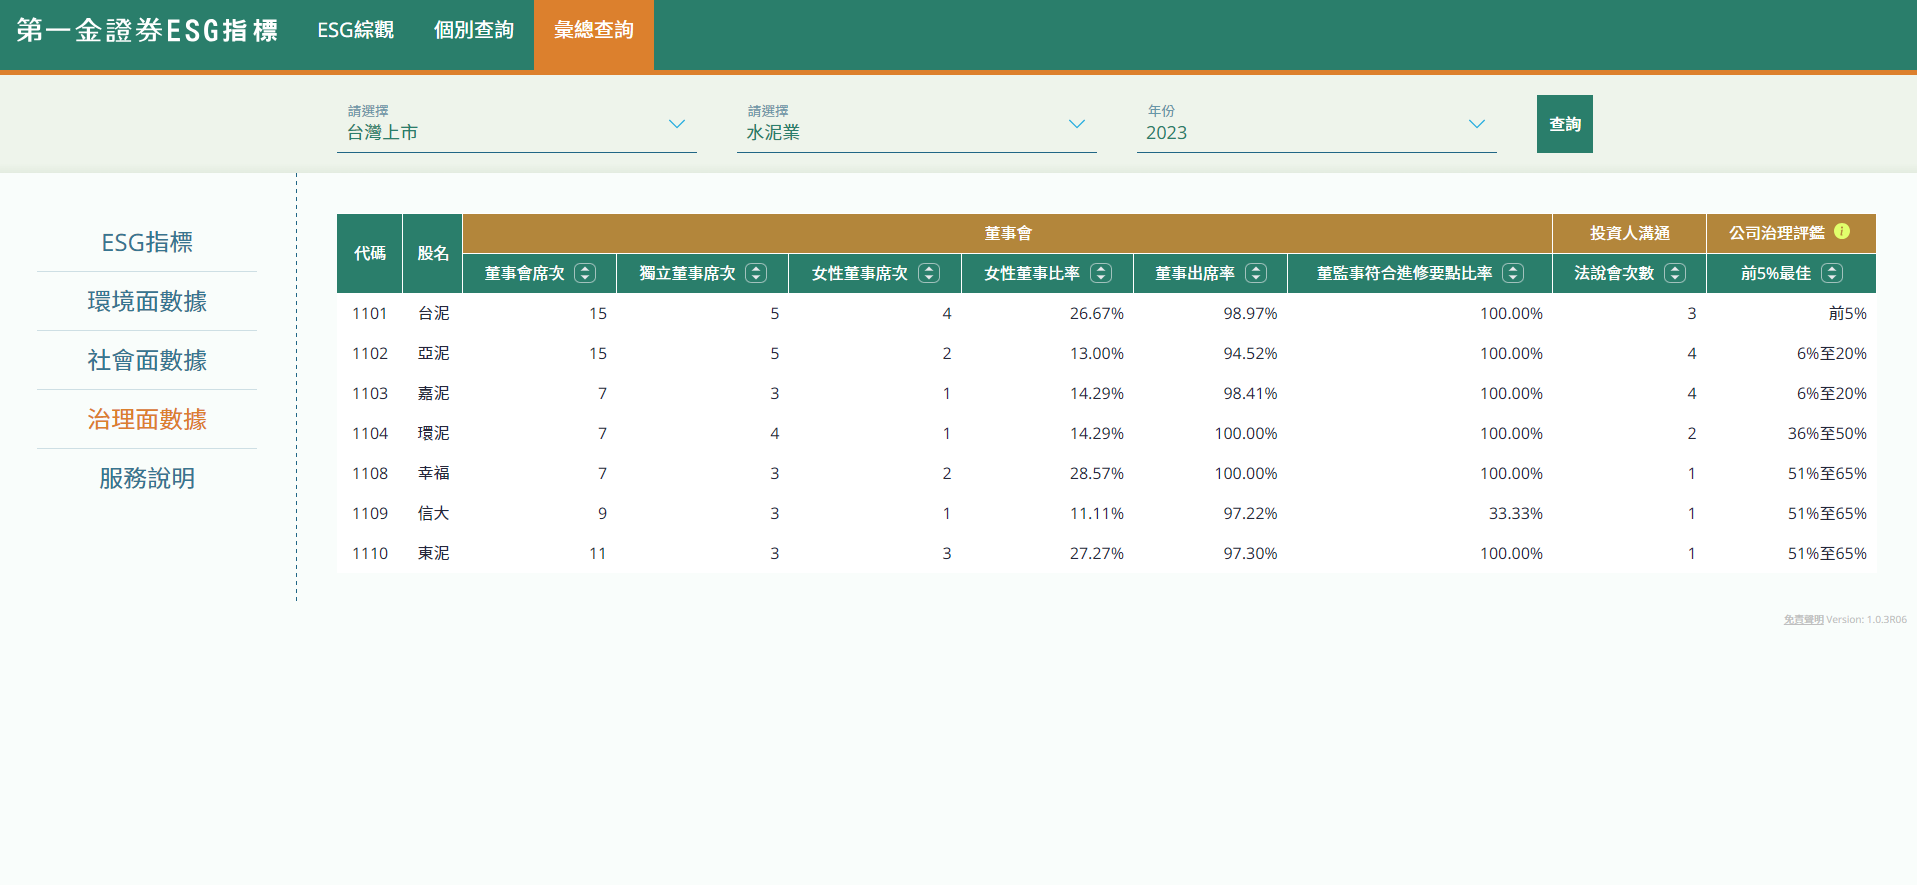1917x885 pixels.
Task: Click the 前5%最佳 sort icon
Action: tap(1832, 273)
